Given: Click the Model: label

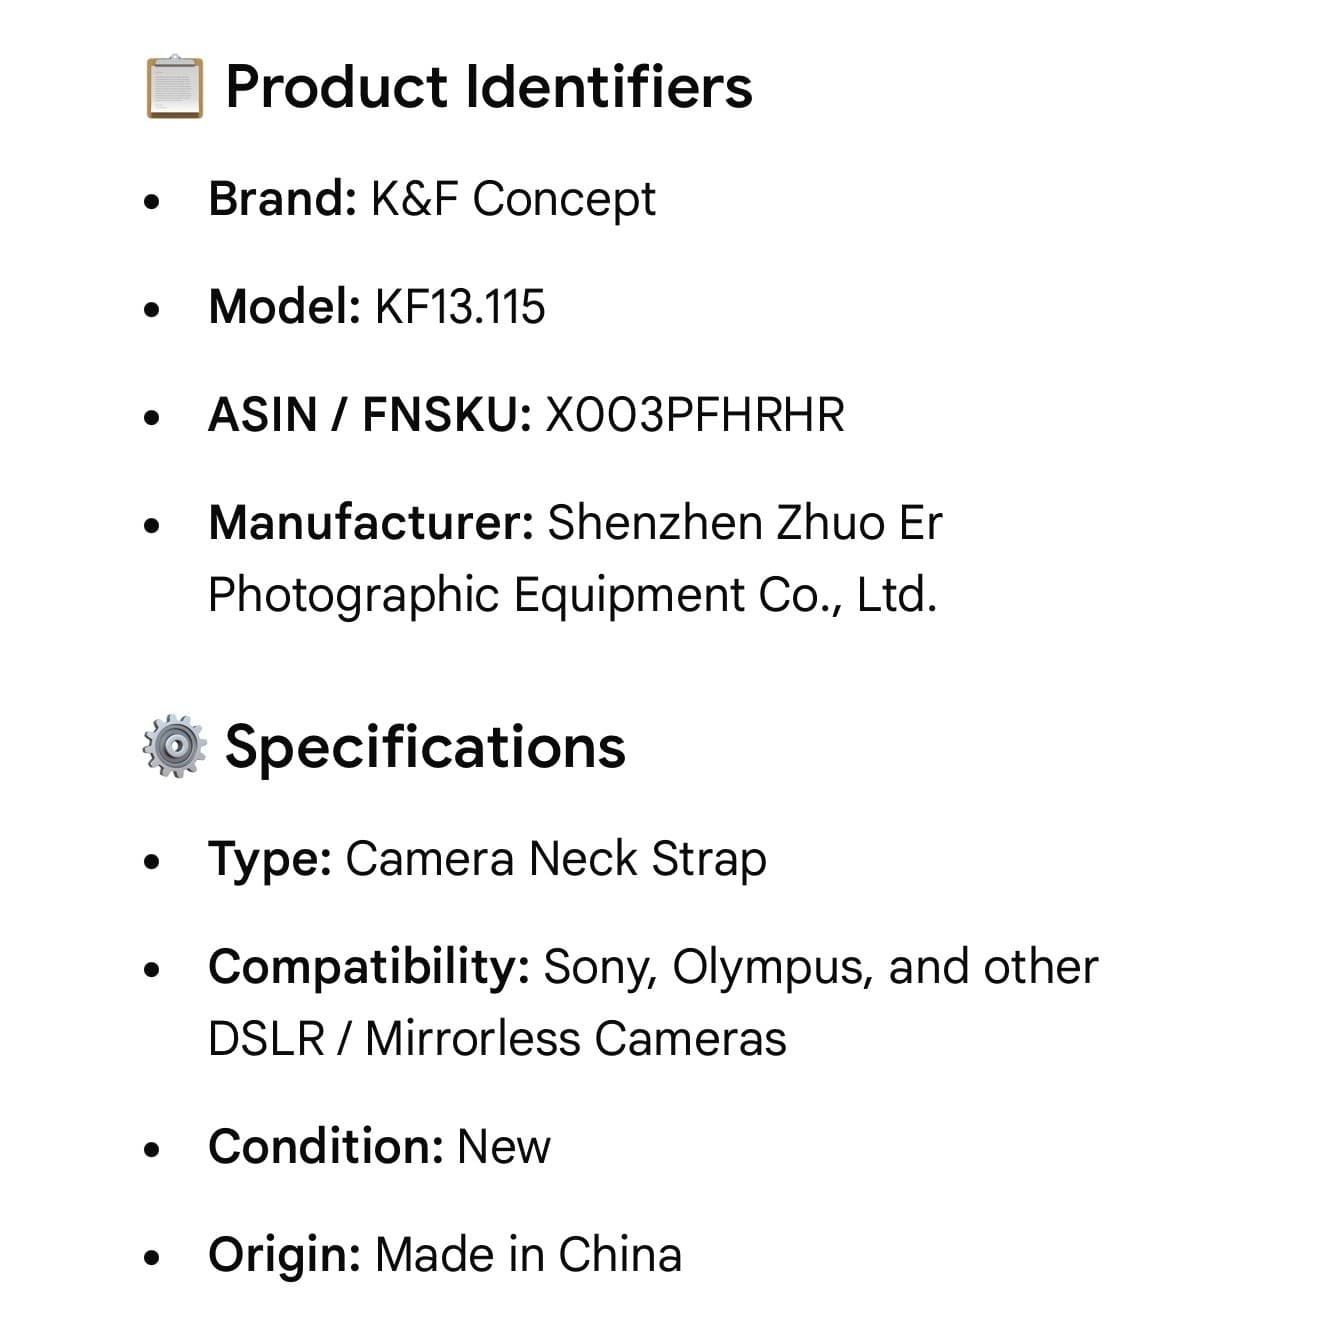Looking at the screenshot, I should pyautogui.click(x=284, y=306).
